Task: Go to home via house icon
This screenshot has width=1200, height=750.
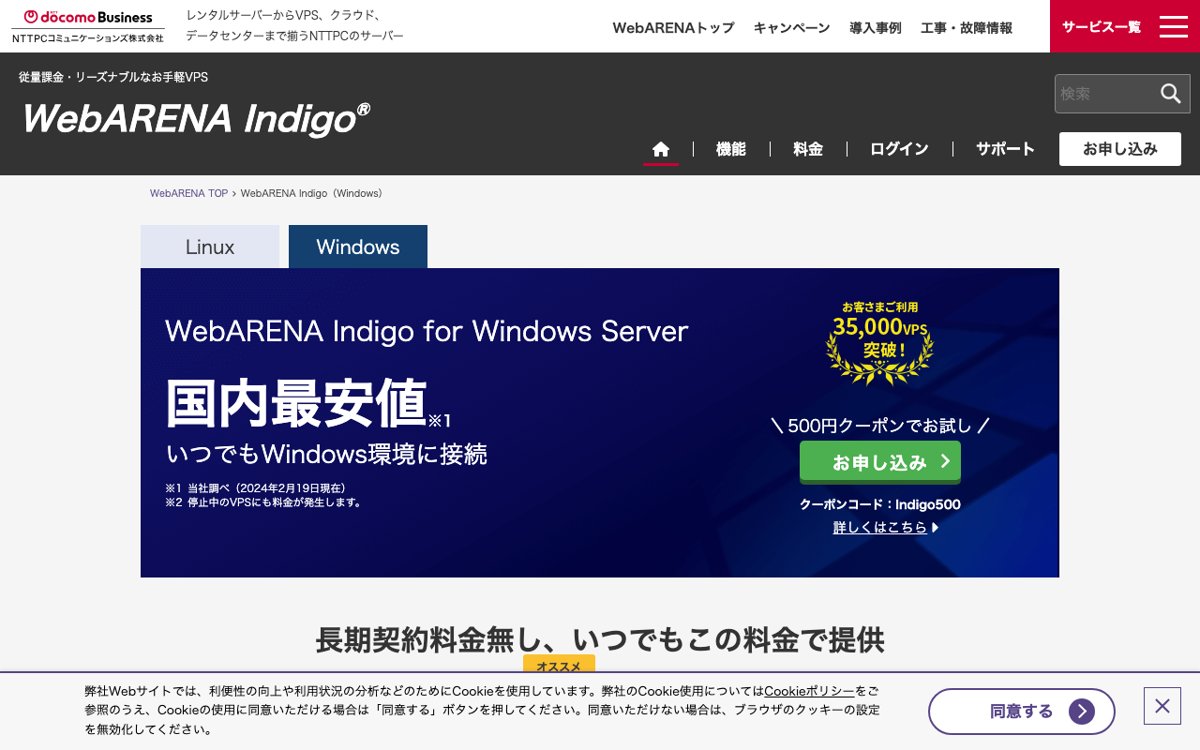Action: 661,149
